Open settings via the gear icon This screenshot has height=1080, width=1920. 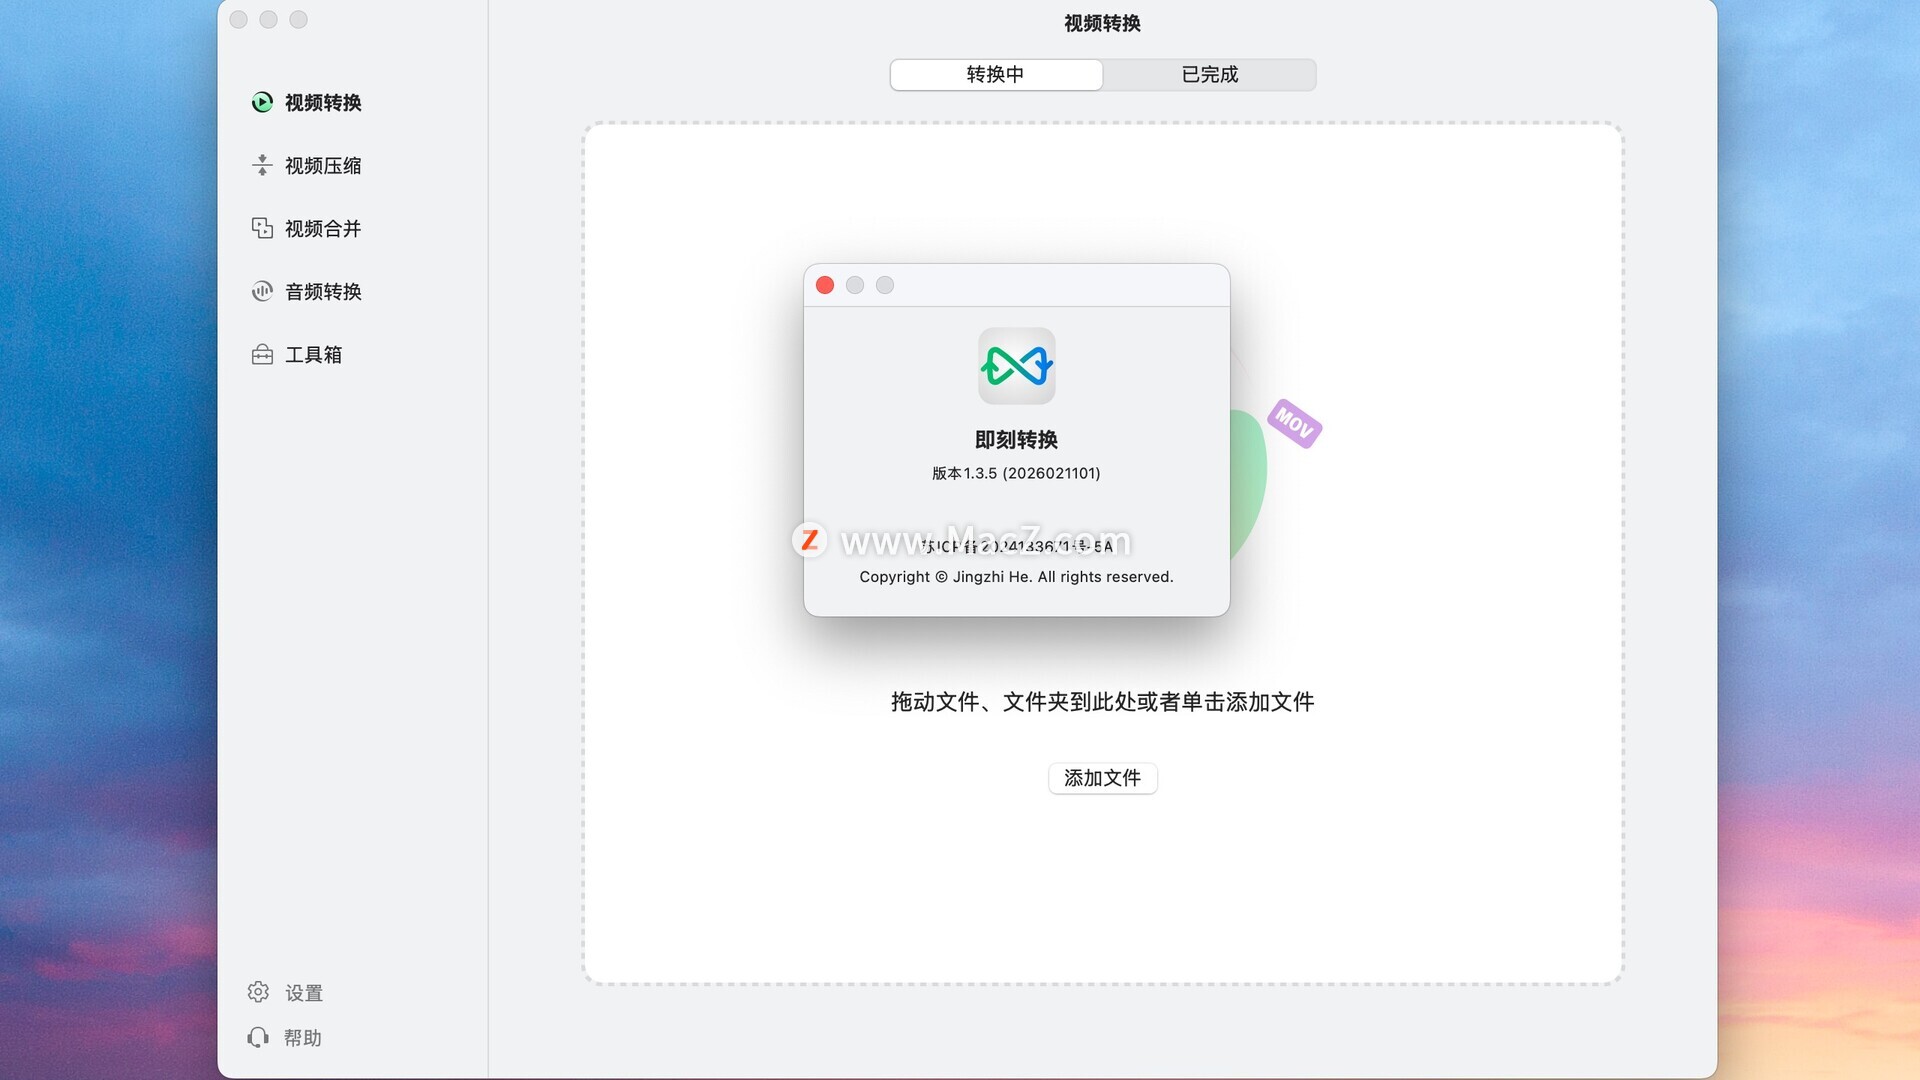(258, 992)
